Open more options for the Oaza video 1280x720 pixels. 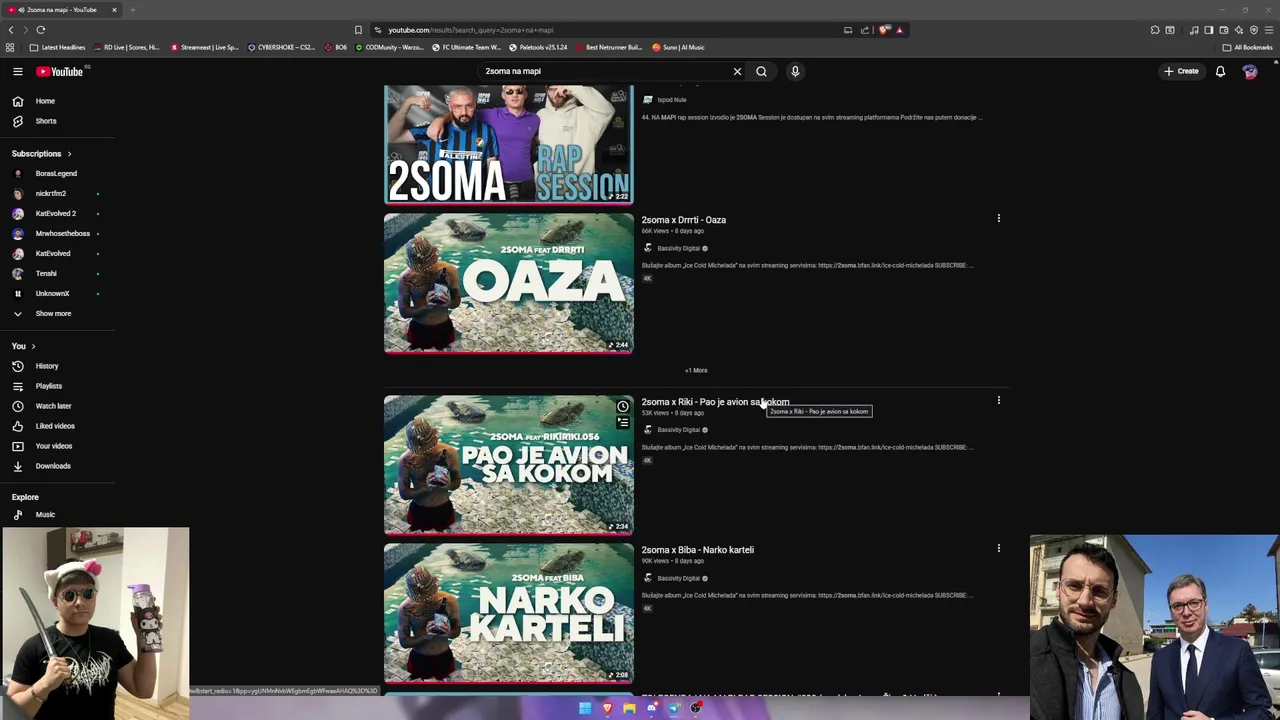coord(998,218)
